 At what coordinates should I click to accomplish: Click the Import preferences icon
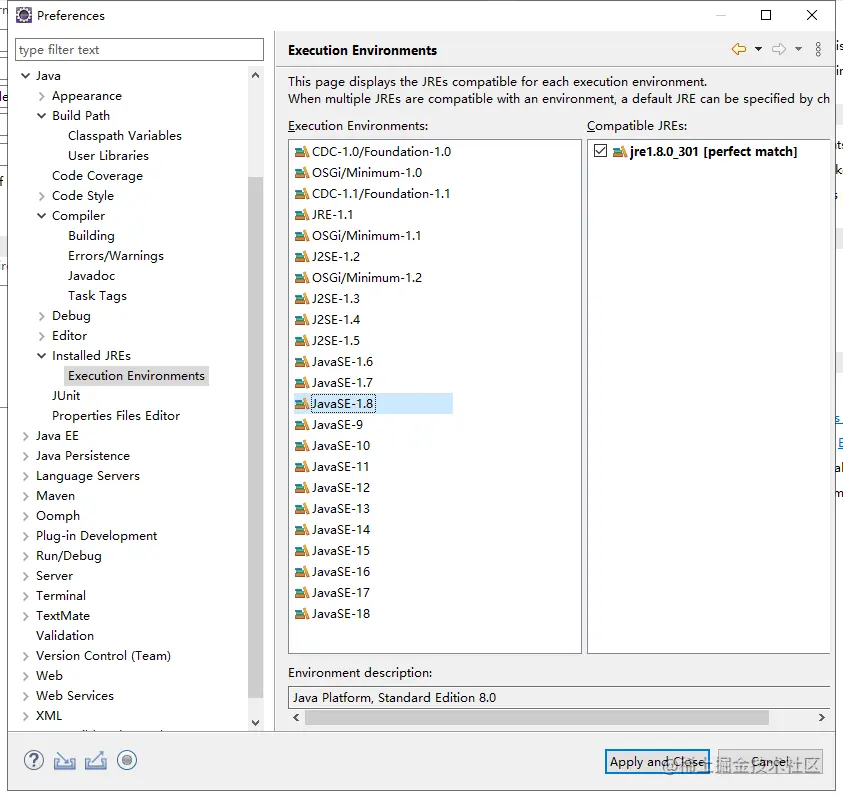(65, 761)
